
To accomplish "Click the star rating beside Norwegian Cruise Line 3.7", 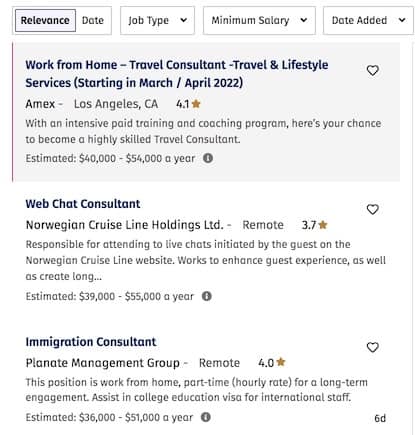I will 323,225.
